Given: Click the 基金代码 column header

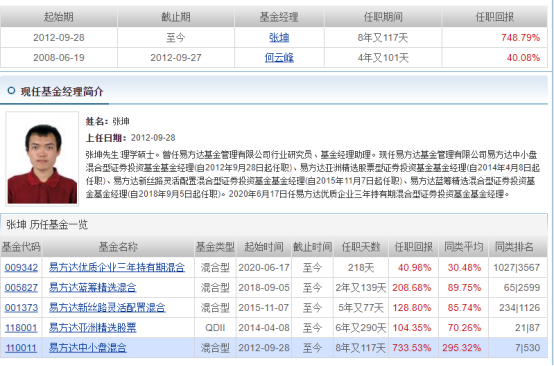Looking at the screenshot, I should tap(21, 247).
